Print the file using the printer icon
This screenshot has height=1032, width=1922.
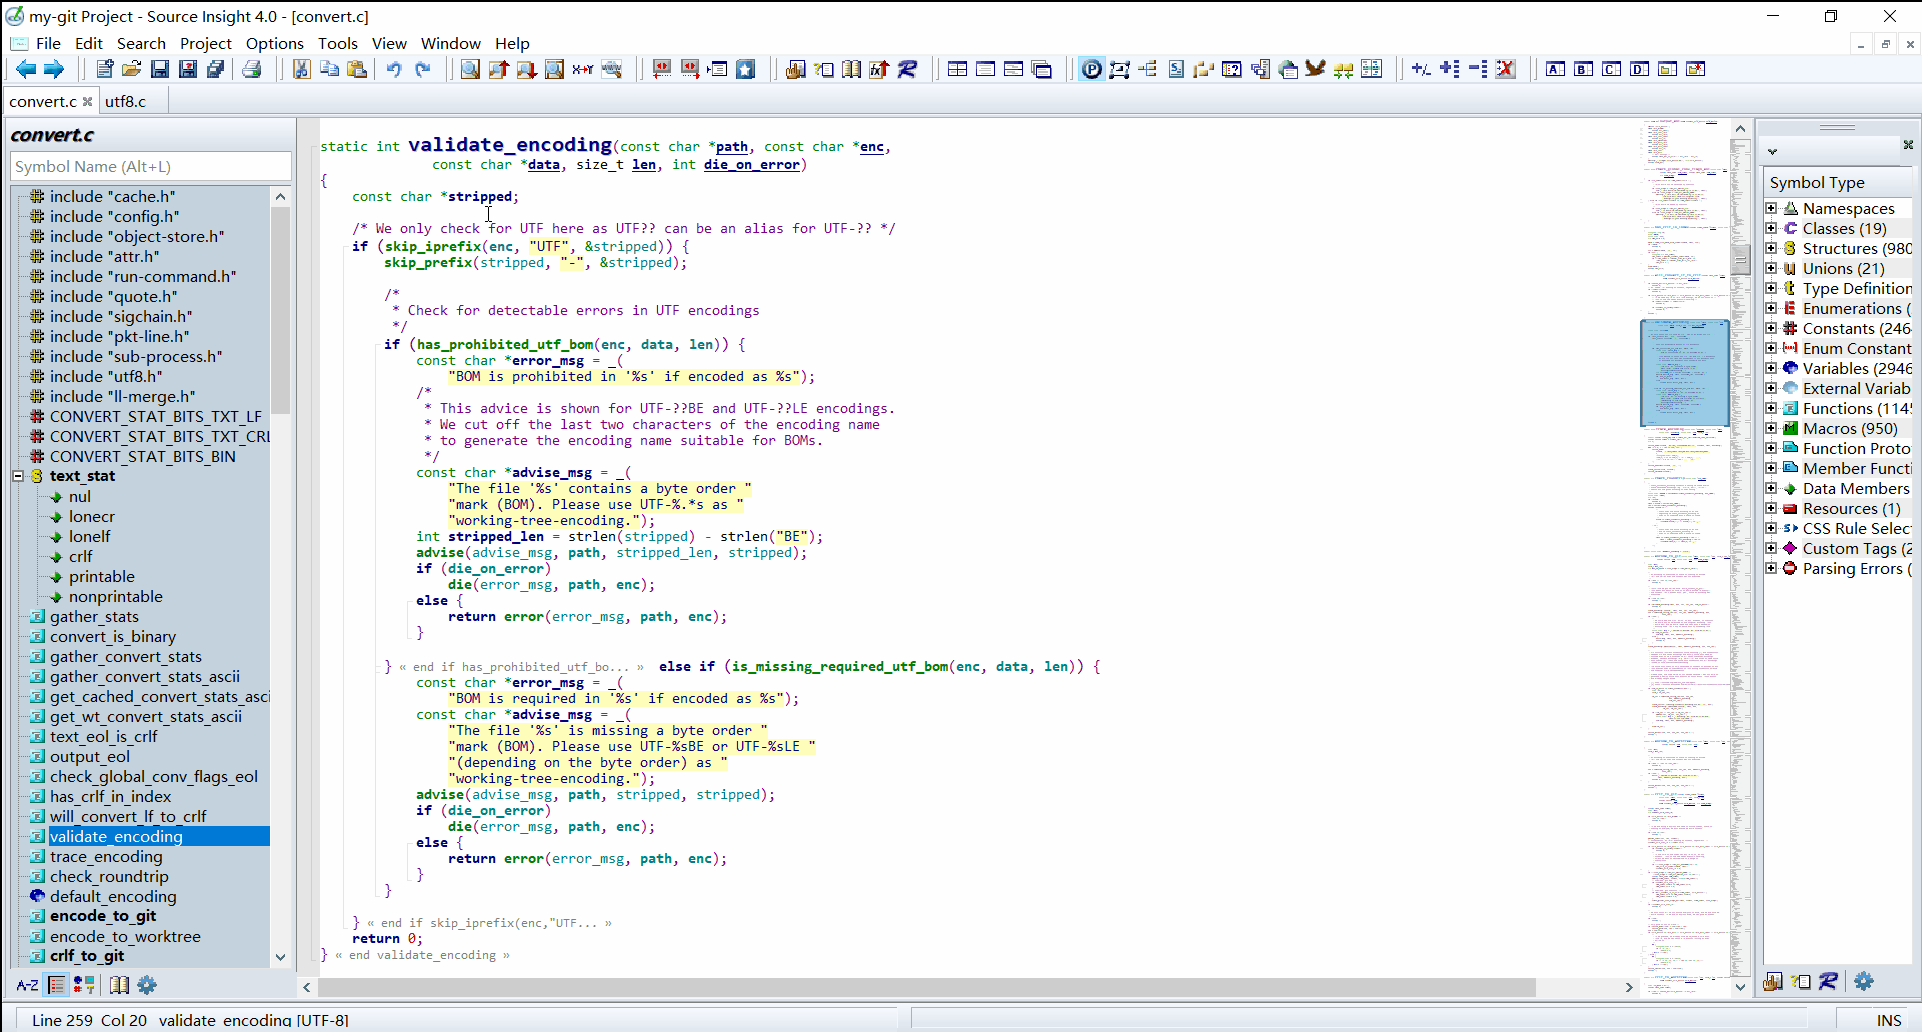click(252, 69)
